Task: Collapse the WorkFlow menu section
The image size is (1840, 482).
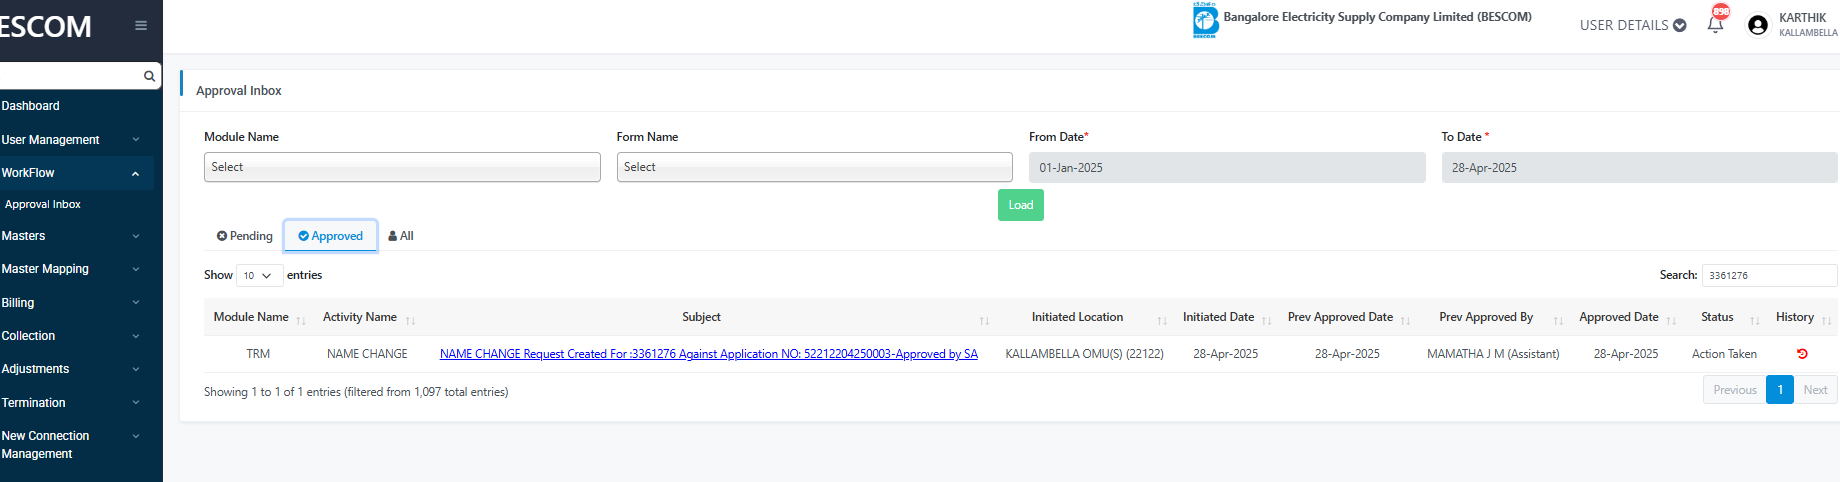Action: click(77, 173)
